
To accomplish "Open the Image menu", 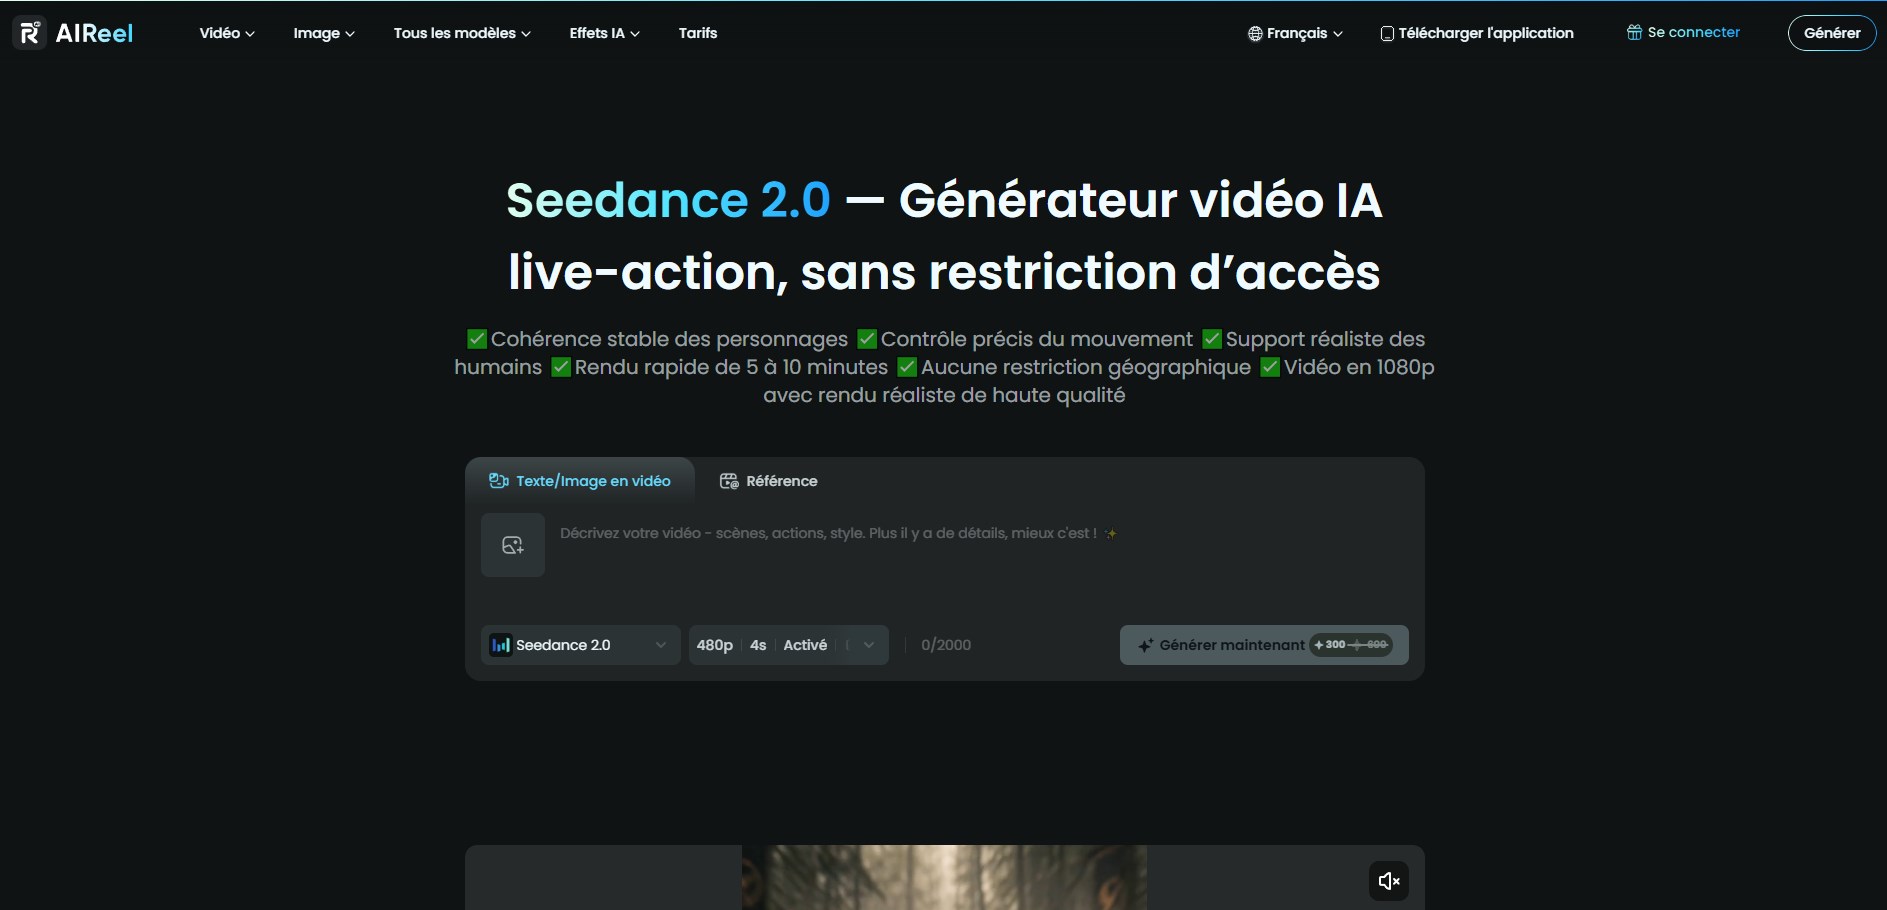I will (324, 33).
